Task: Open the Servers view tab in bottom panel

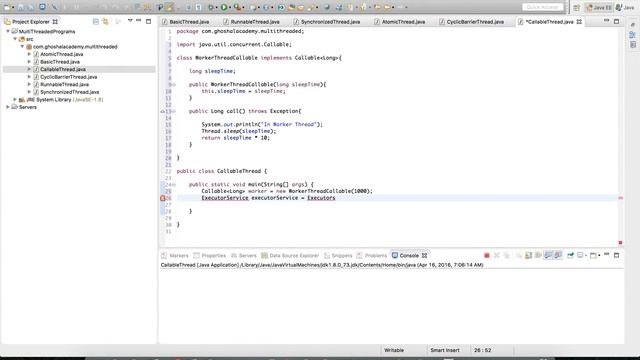Action: (x=244, y=256)
